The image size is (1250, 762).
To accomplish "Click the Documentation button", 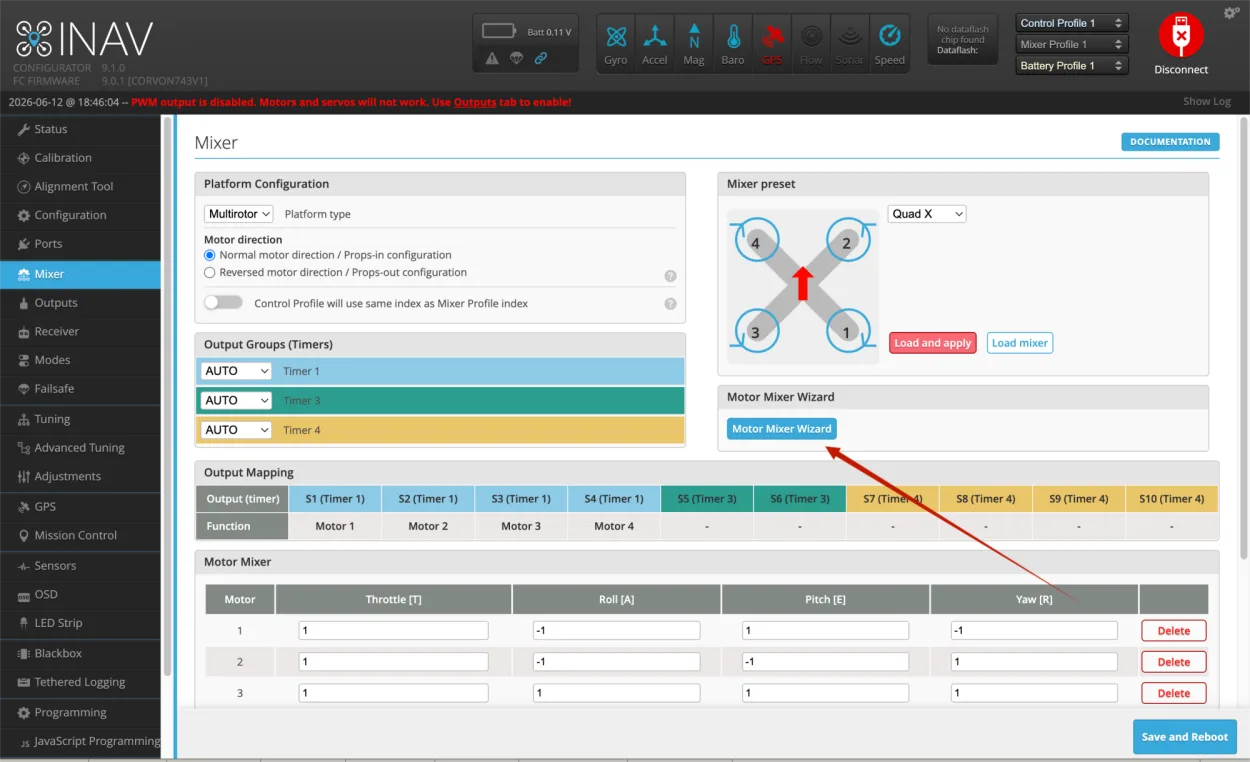I will (x=1170, y=142).
